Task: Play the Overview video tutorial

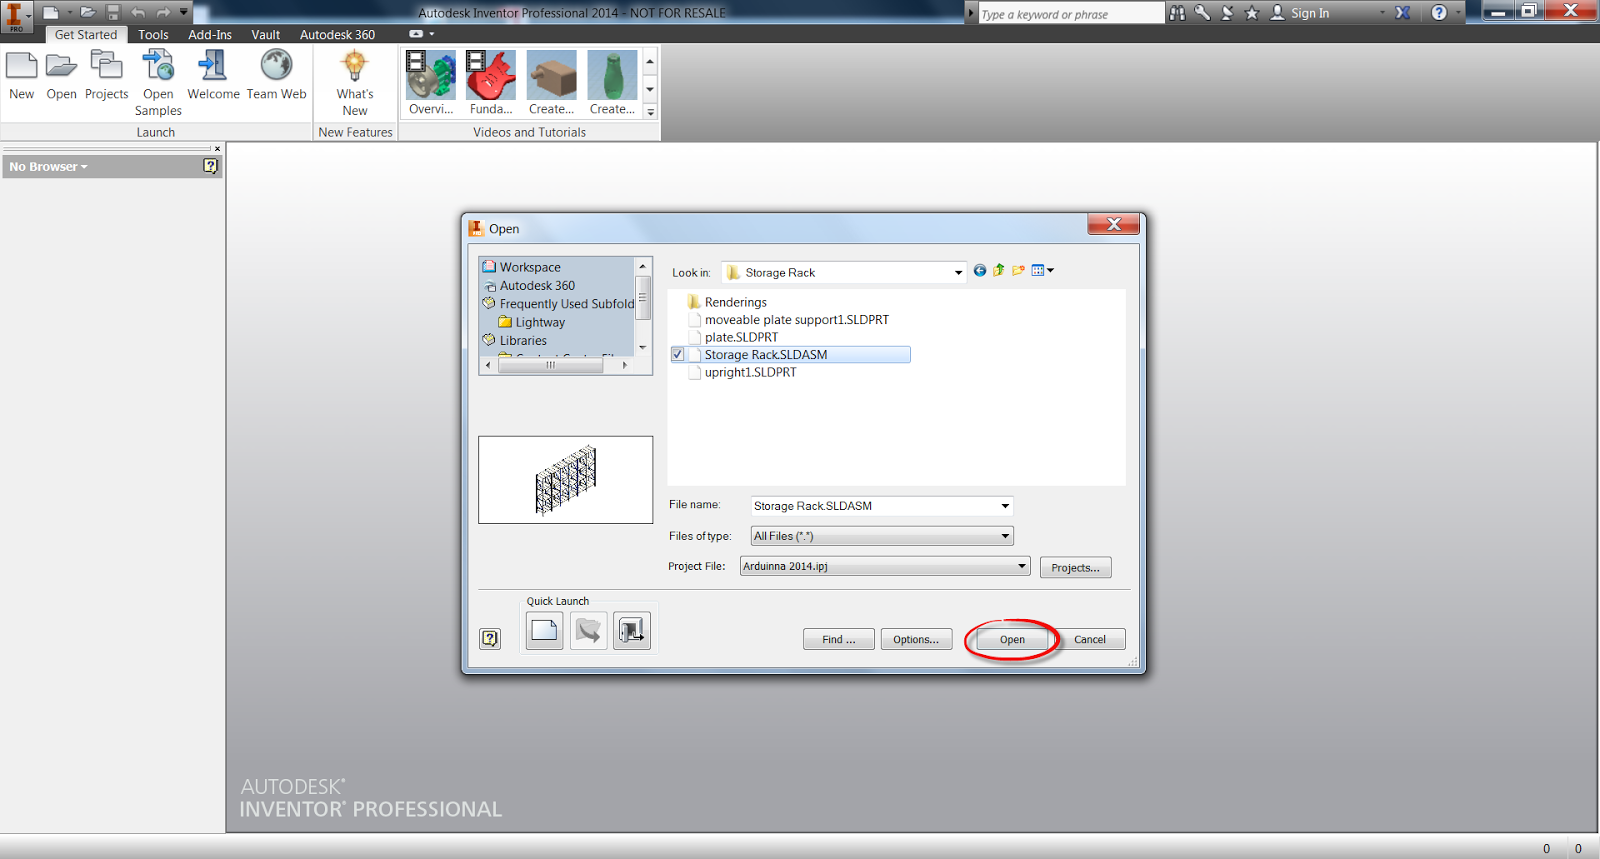Action: [431, 83]
